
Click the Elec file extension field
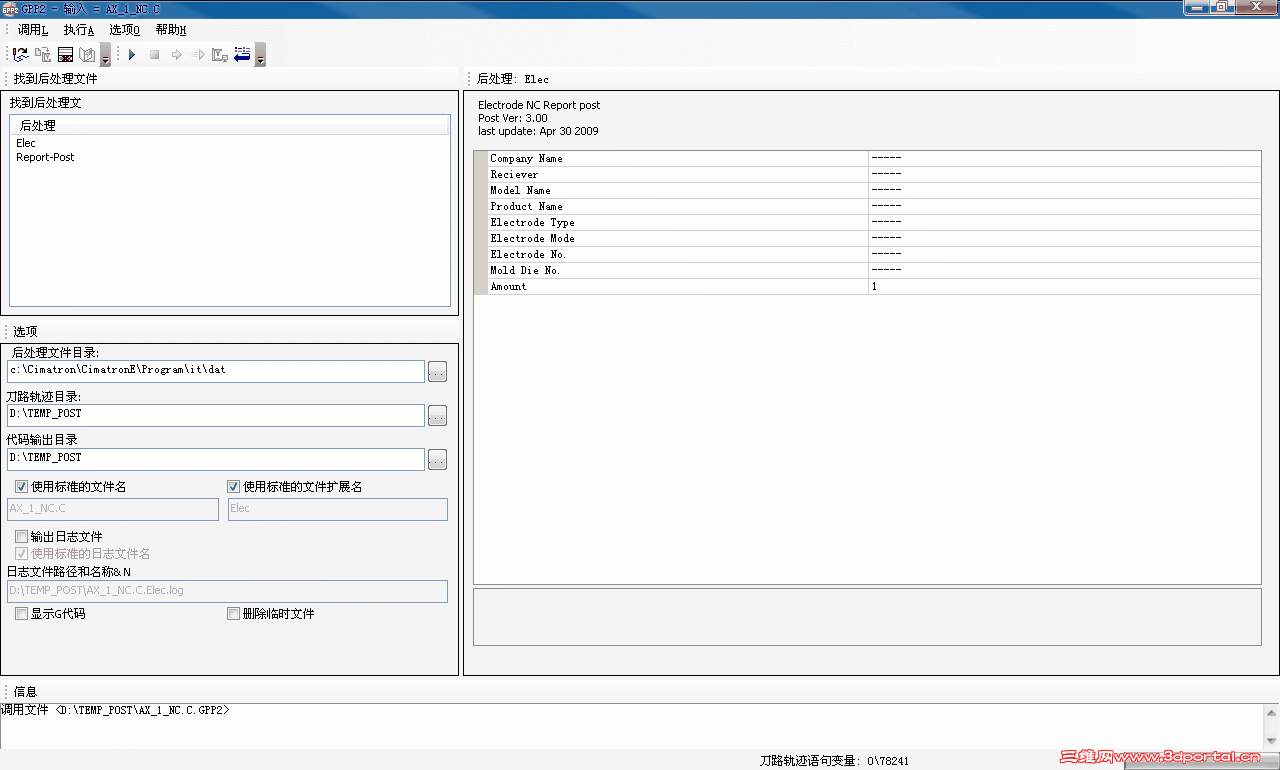(338, 509)
